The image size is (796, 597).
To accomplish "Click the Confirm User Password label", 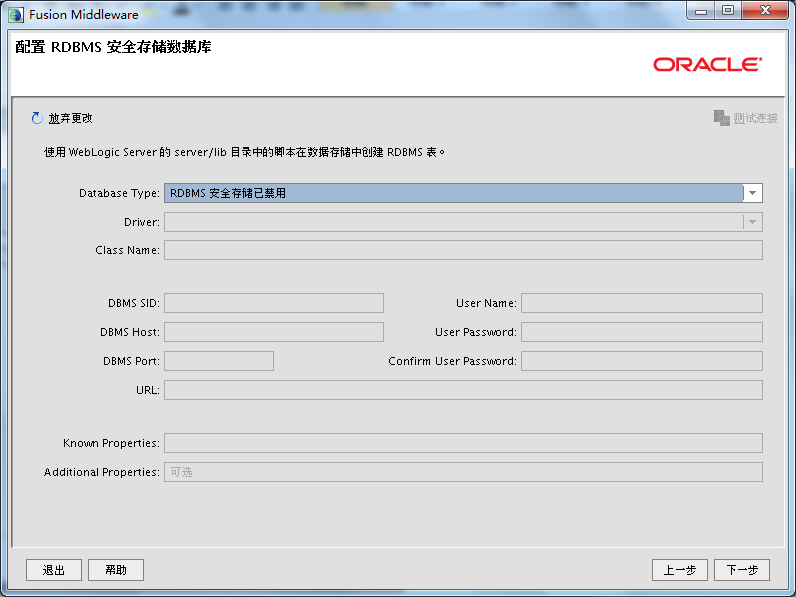I will pyautogui.click(x=452, y=361).
